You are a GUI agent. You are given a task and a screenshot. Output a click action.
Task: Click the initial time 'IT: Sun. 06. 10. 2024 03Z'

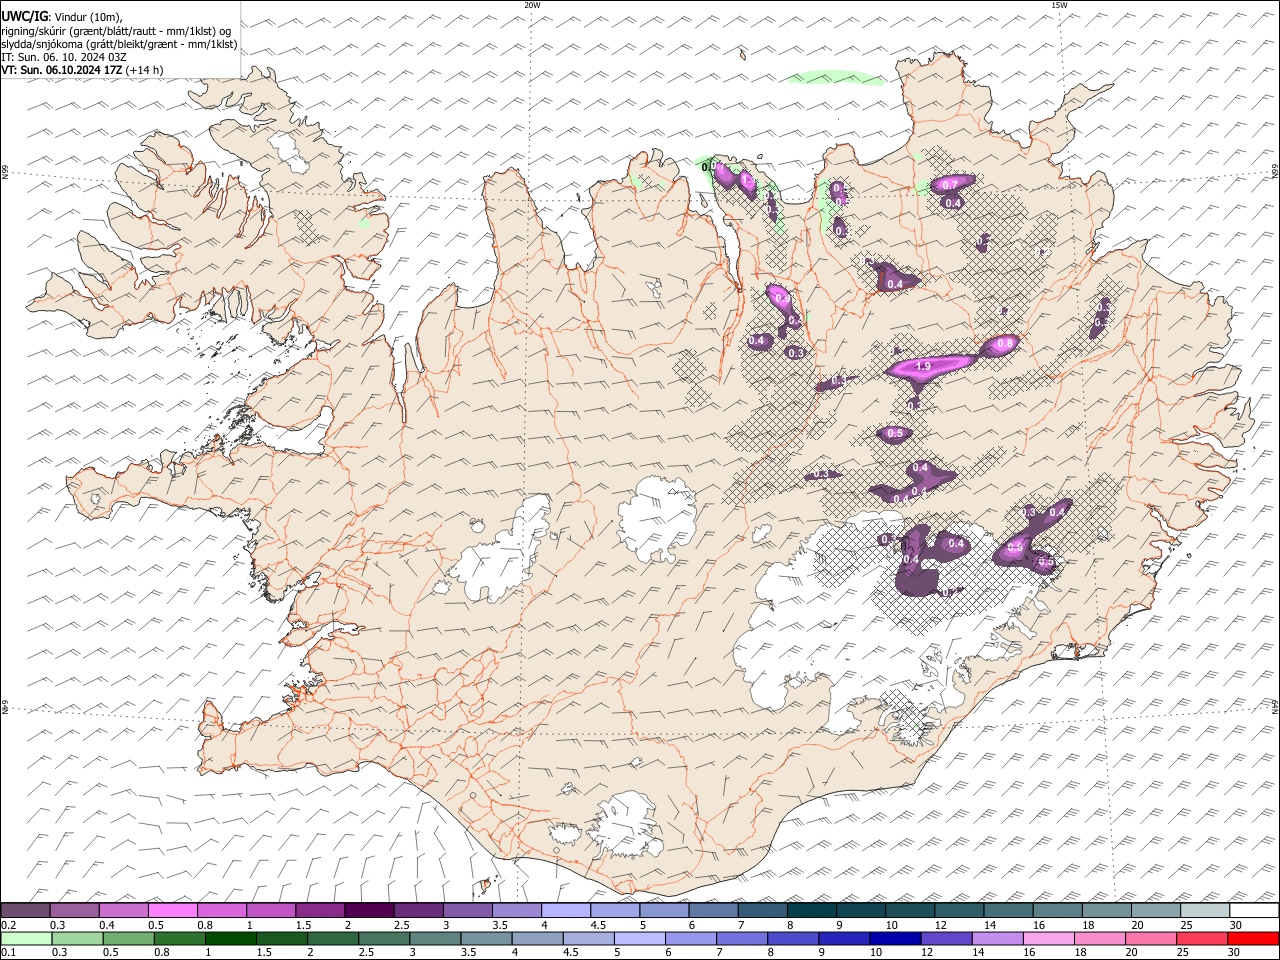click(64, 57)
